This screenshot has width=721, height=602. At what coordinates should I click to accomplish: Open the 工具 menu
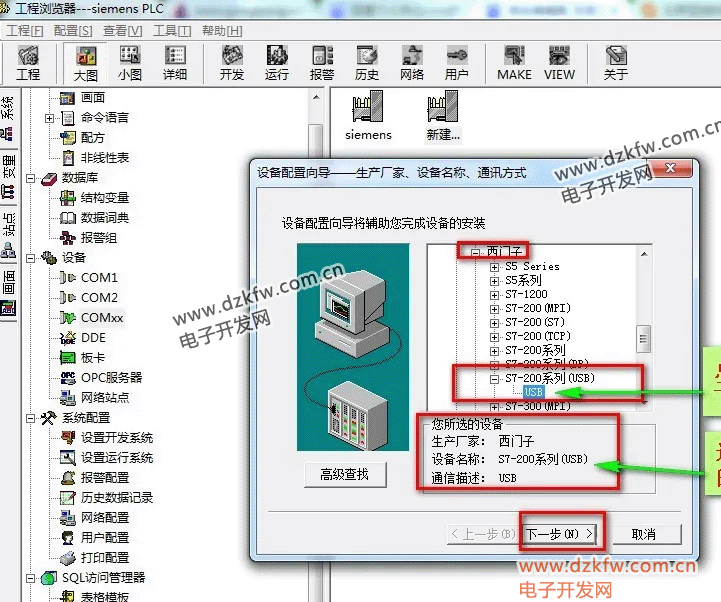point(170,31)
